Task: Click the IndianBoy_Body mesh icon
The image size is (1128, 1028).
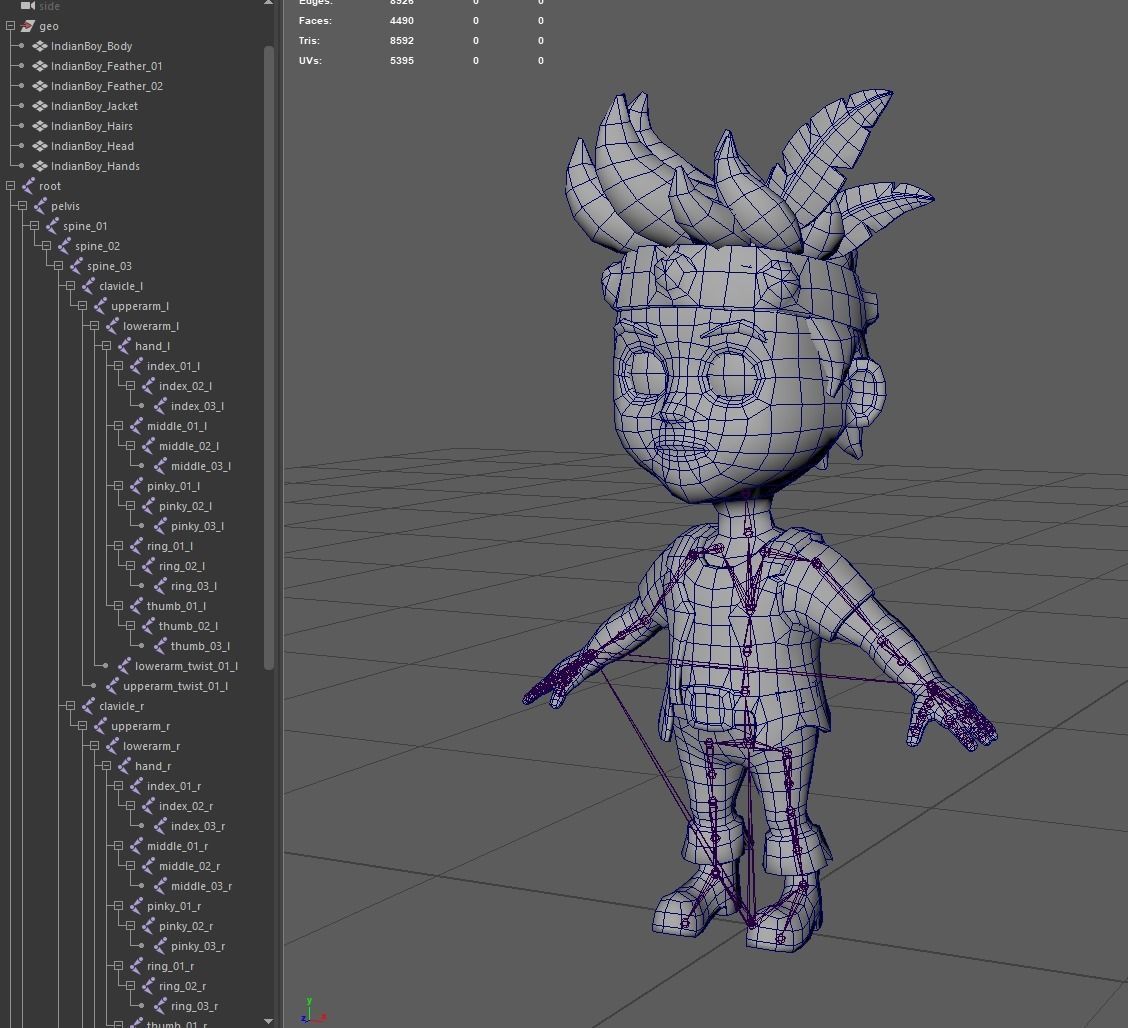Action: coord(40,46)
